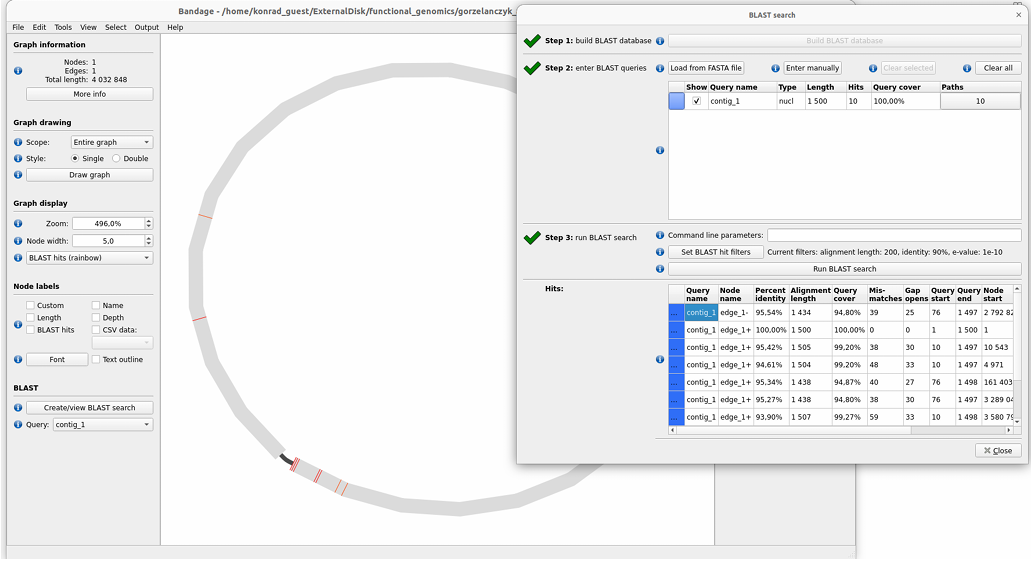Click the Load from FASTA file button

[x=706, y=68]
